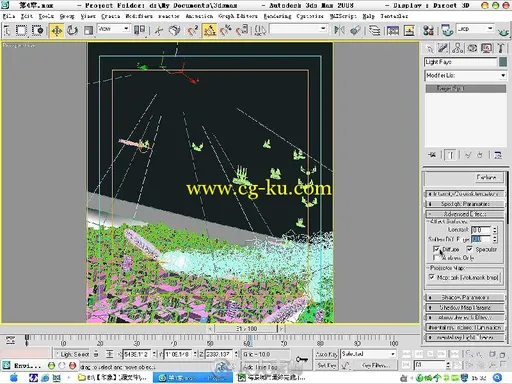Open the Graph Editors menu

(x=238, y=16)
